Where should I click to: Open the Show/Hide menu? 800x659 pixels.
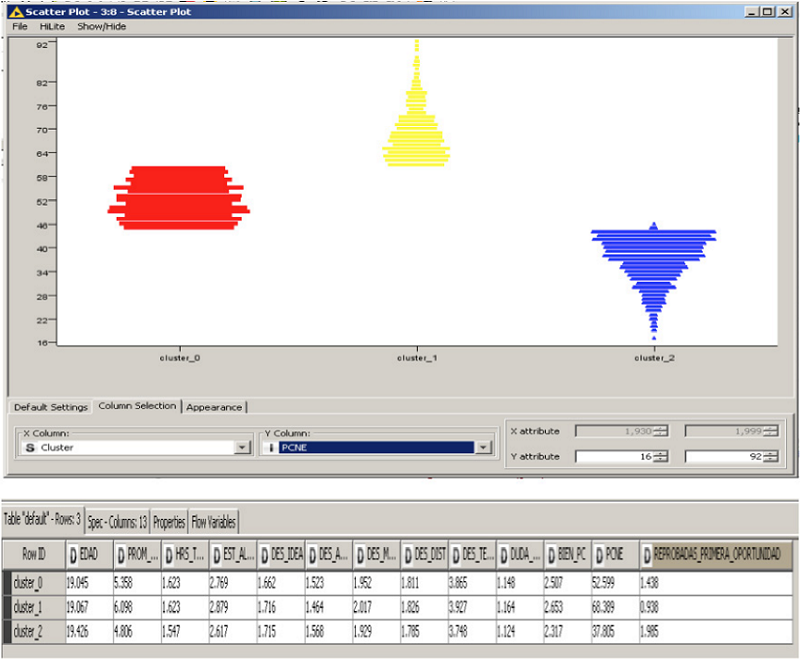click(x=102, y=26)
